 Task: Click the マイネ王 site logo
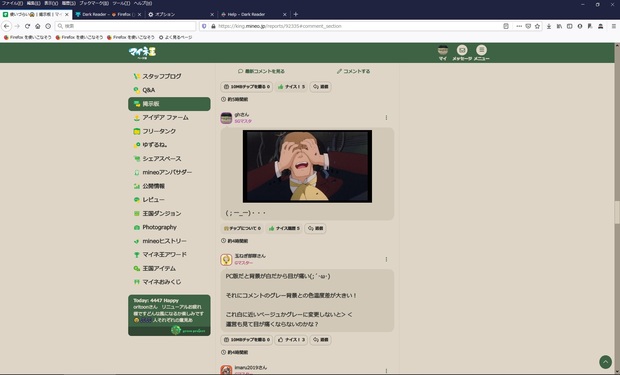[x=142, y=53]
